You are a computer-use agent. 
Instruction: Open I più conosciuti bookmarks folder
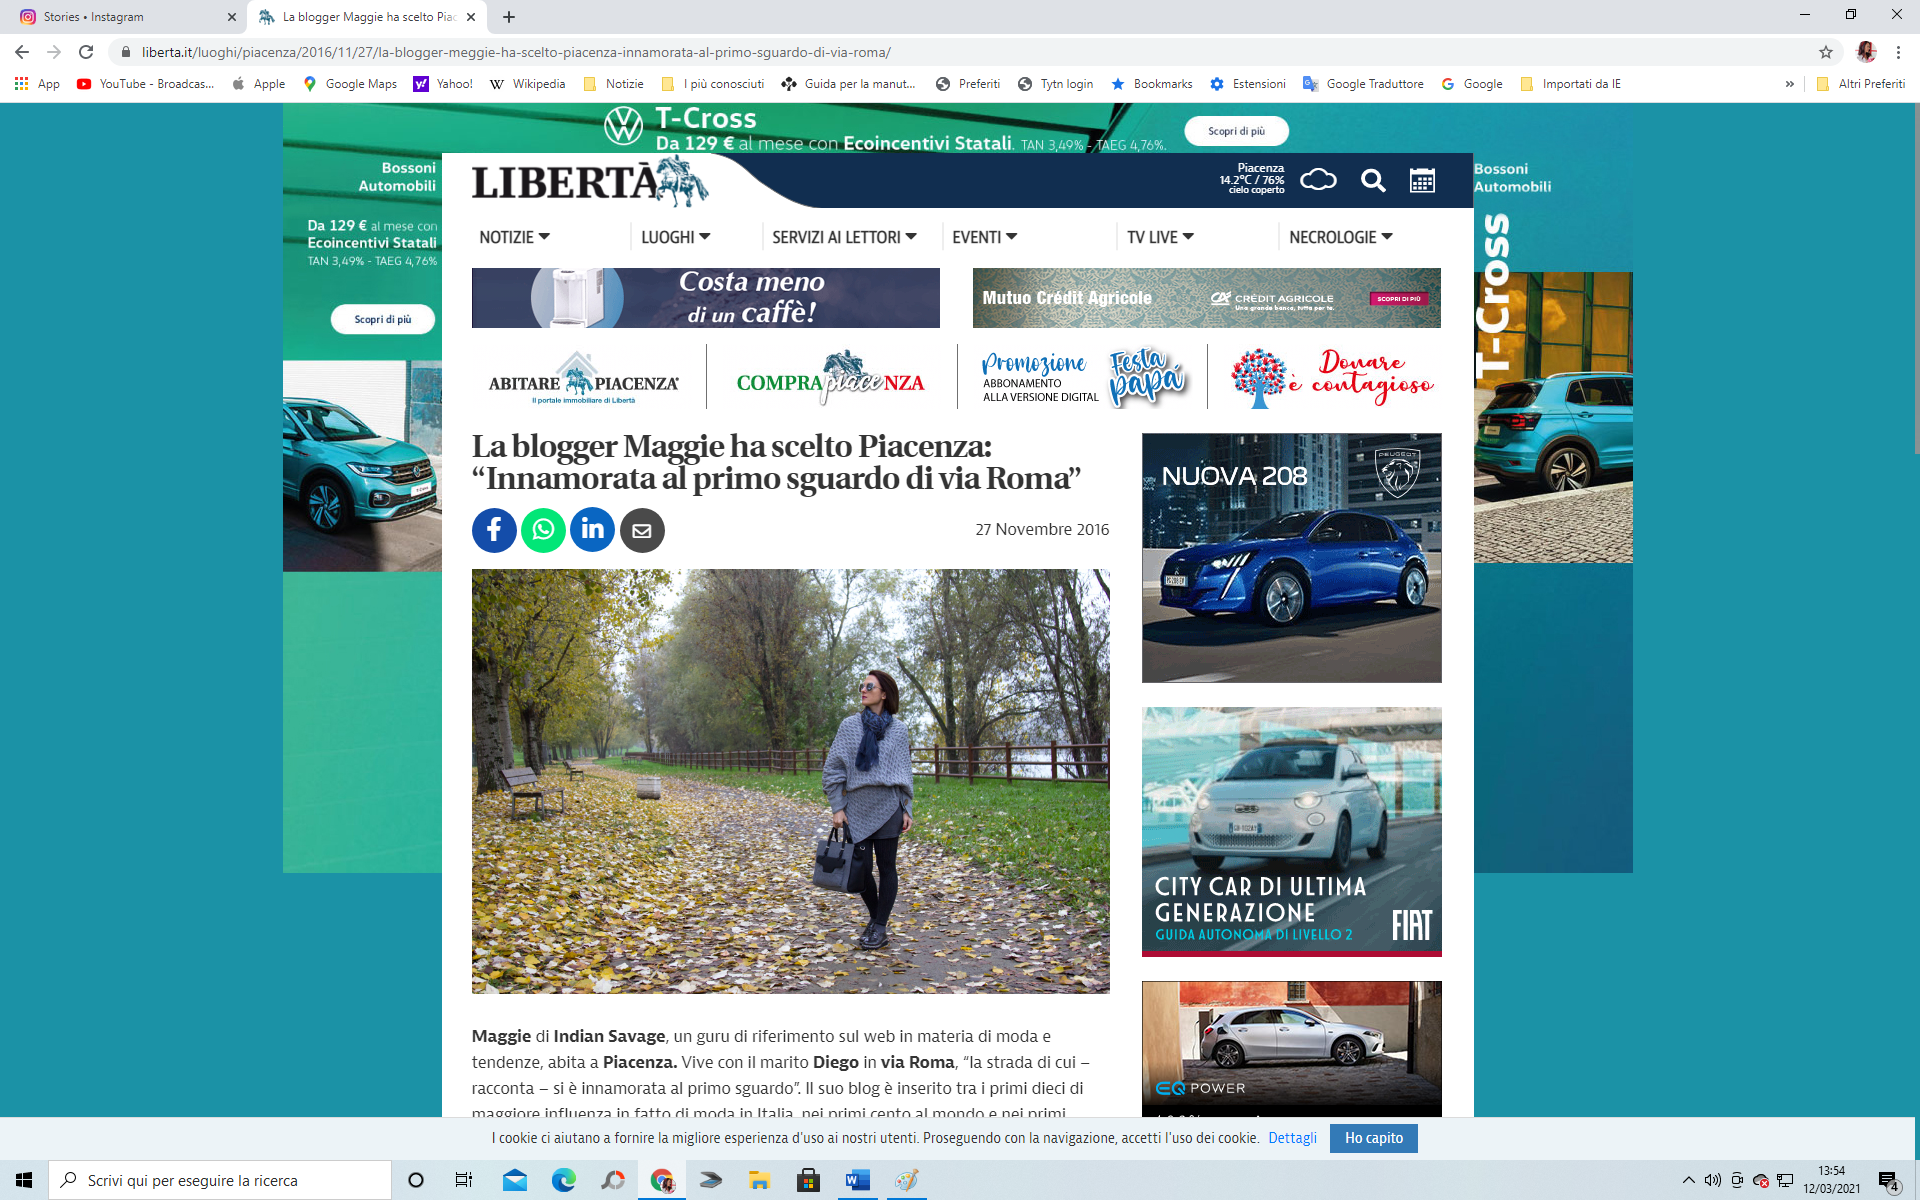pyautogui.click(x=712, y=84)
